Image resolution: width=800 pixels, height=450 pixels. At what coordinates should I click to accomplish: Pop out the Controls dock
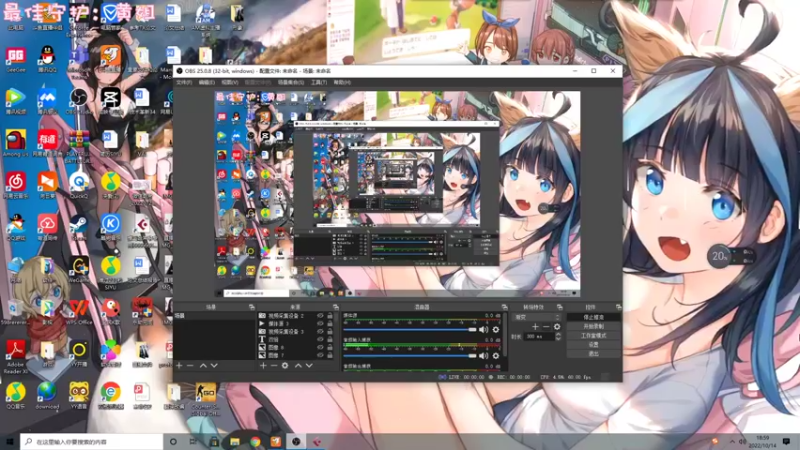point(618,307)
